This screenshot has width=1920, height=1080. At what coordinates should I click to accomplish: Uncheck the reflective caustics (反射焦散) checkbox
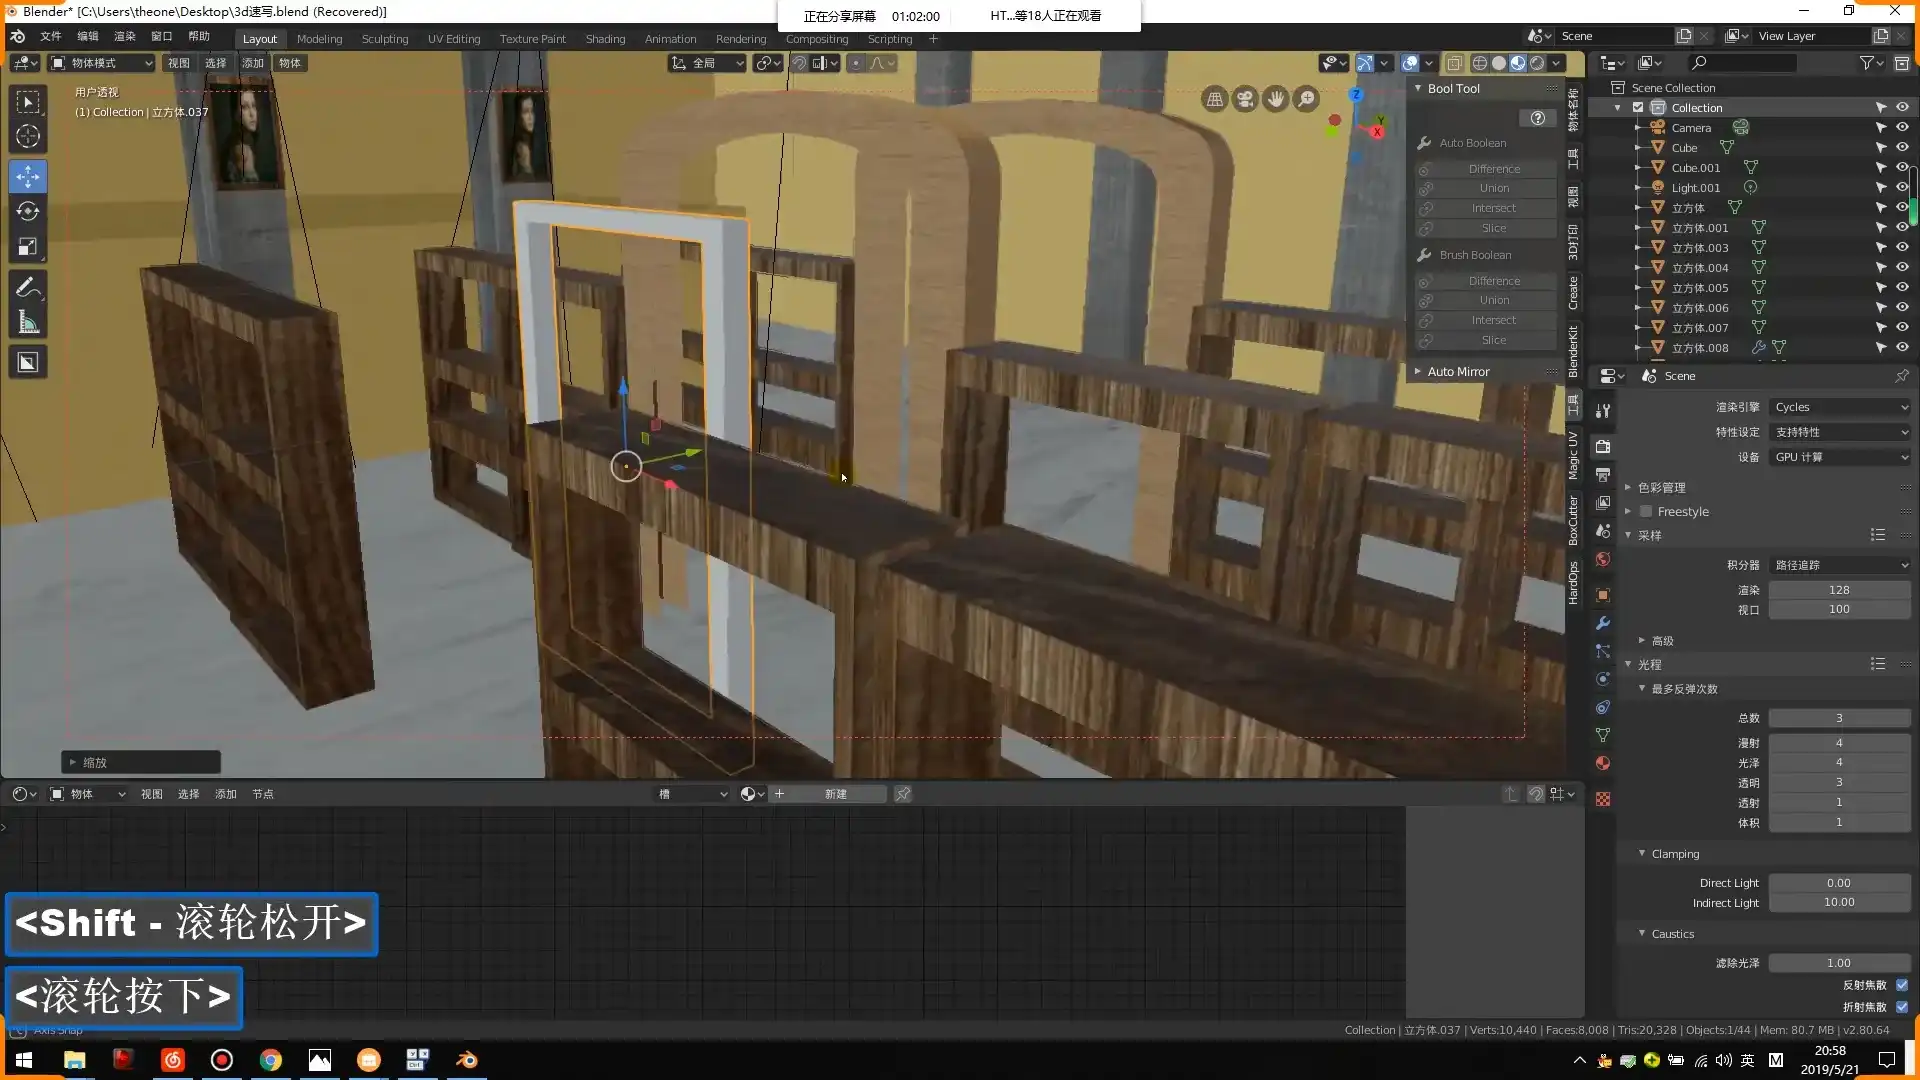(1902, 985)
